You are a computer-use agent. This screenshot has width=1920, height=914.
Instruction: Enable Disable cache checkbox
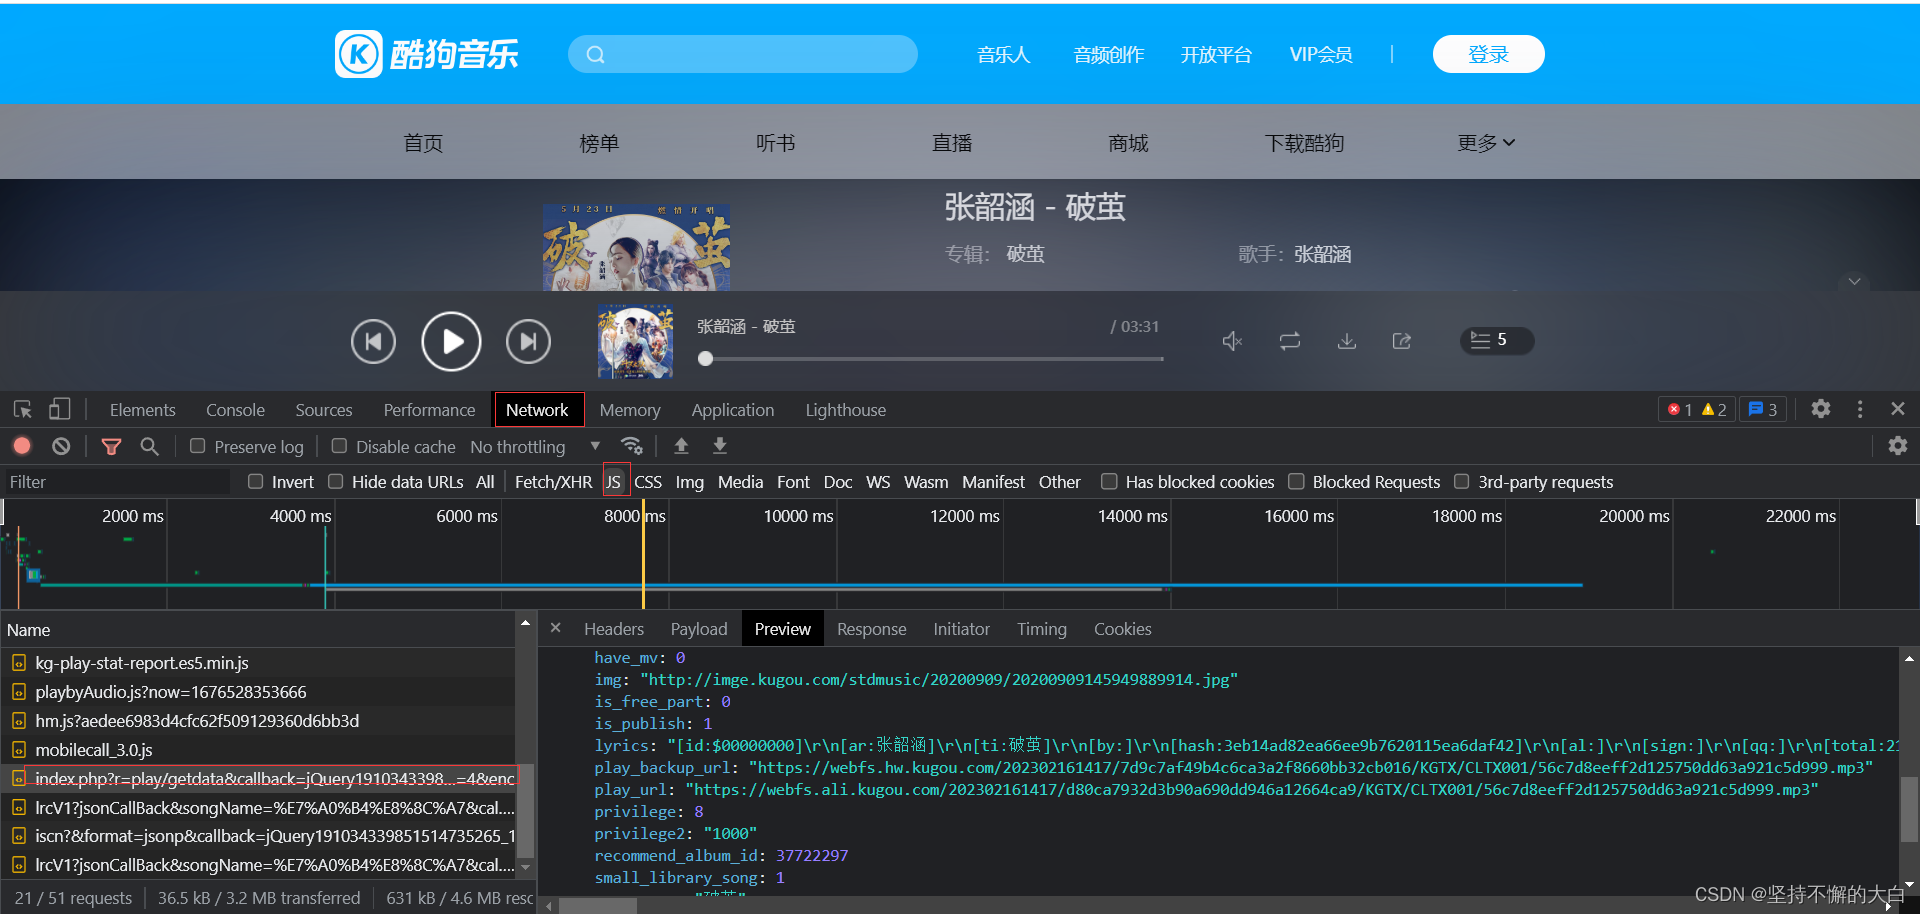(x=339, y=446)
